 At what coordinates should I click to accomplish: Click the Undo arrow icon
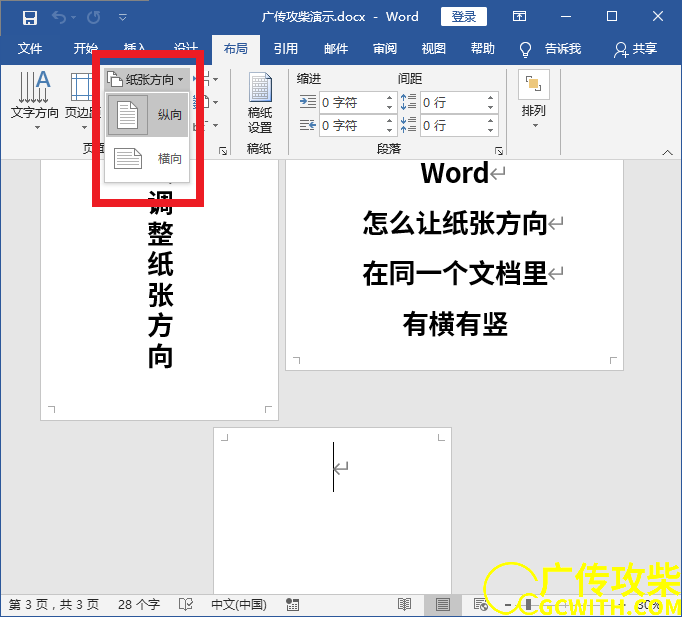pos(59,17)
